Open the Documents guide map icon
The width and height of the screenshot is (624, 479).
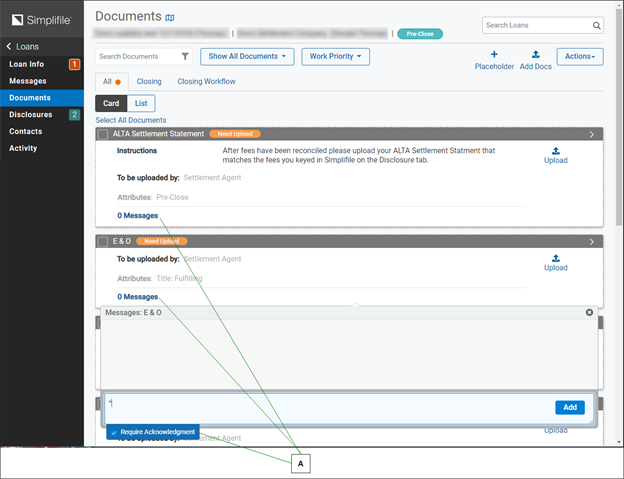click(x=170, y=18)
